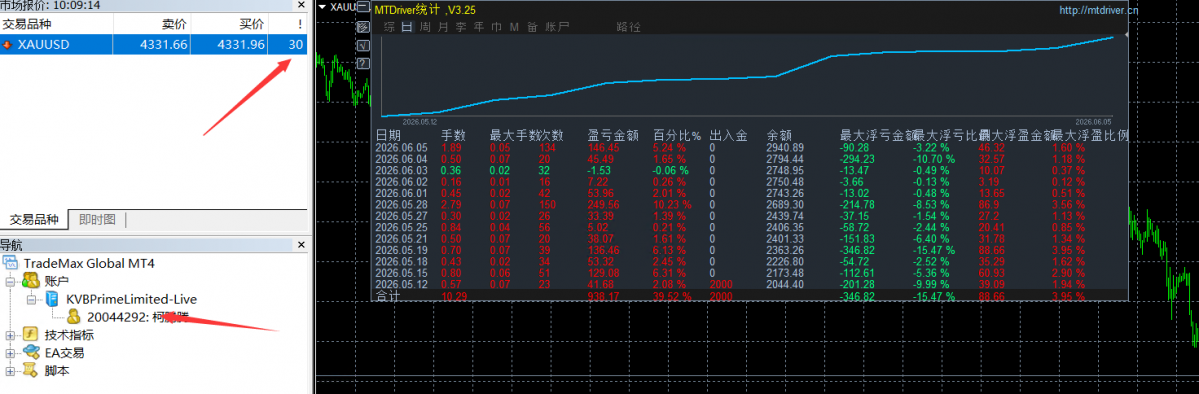Select the 周 weekly tab in MTDriver
The image size is (1199, 394).
(425, 27)
